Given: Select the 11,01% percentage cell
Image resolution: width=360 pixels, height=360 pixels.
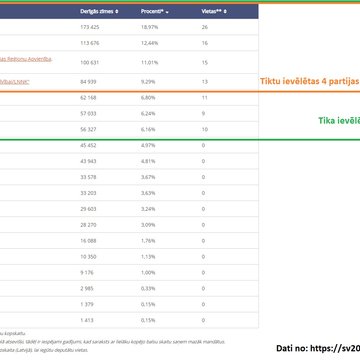Looking at the screenshot, I should [149, 63].
